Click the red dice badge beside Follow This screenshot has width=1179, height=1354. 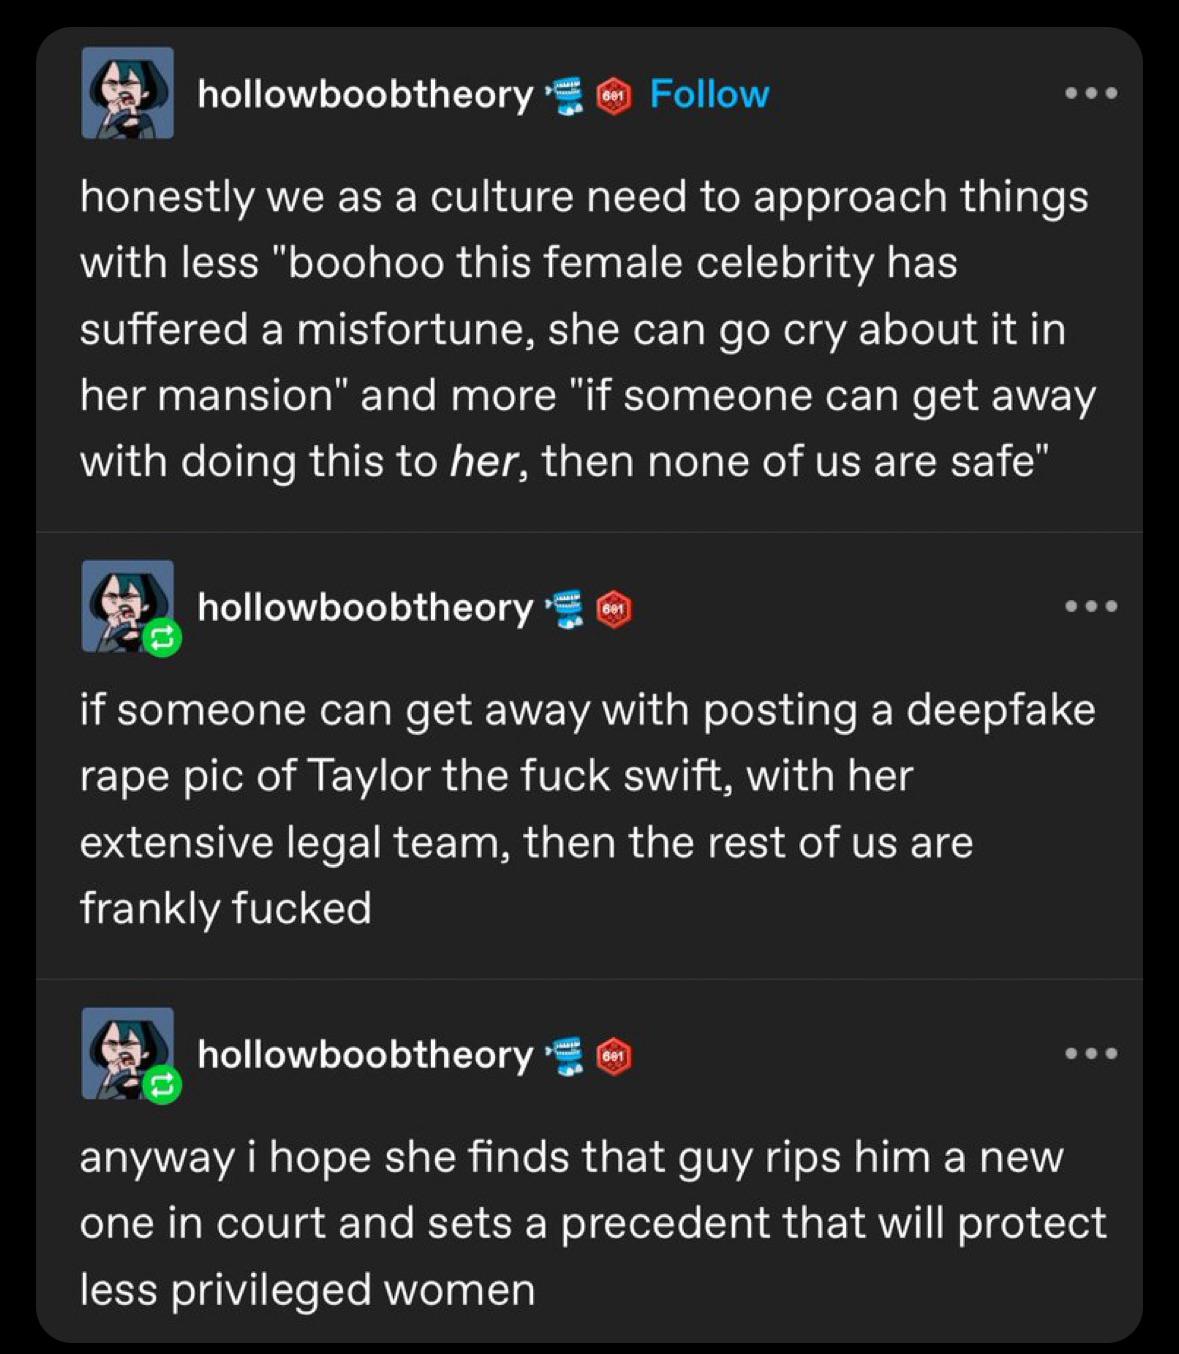click(x=614, y=96)
